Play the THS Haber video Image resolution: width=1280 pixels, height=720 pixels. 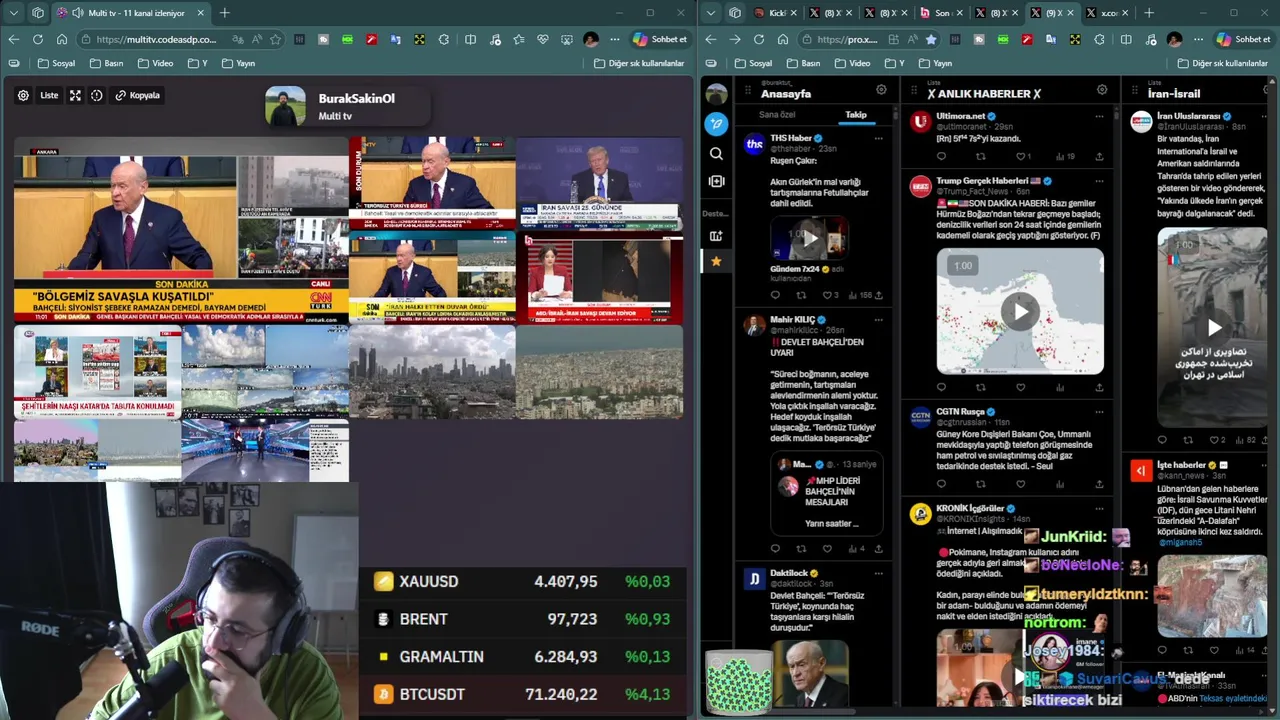pyautogui.click(x=809, y=238)
